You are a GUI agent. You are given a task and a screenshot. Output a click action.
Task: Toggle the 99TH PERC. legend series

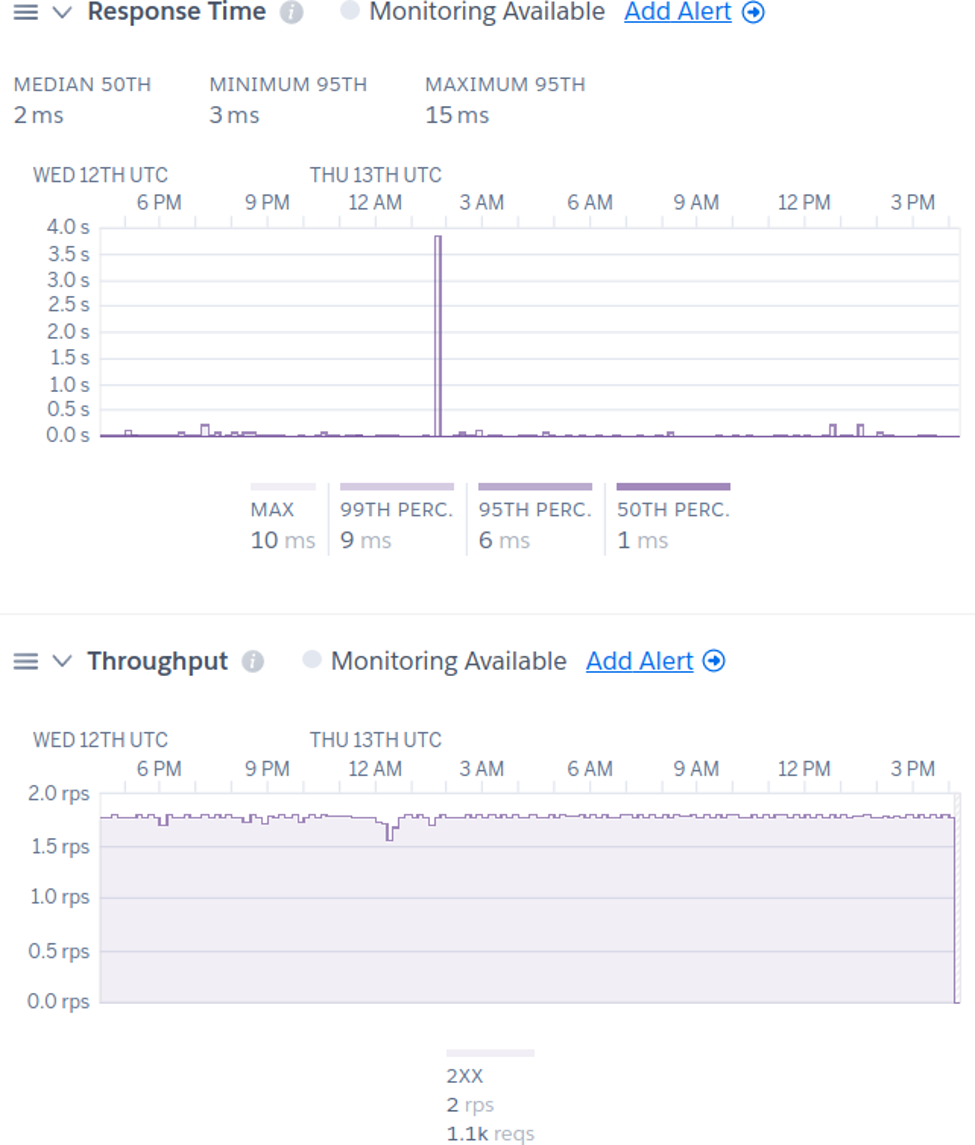tap(396, 510)
